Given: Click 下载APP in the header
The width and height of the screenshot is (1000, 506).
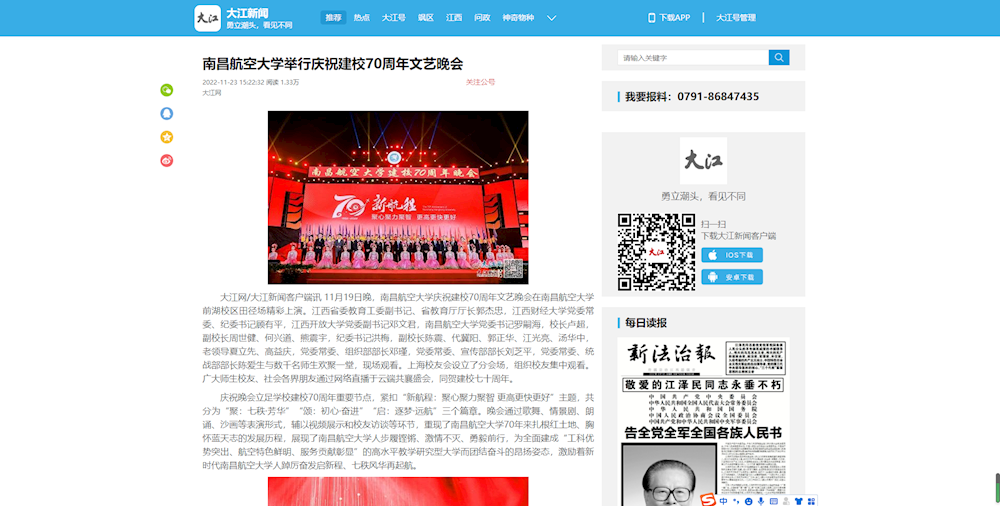Looking at the screenshot, I should tap(669, 18).
